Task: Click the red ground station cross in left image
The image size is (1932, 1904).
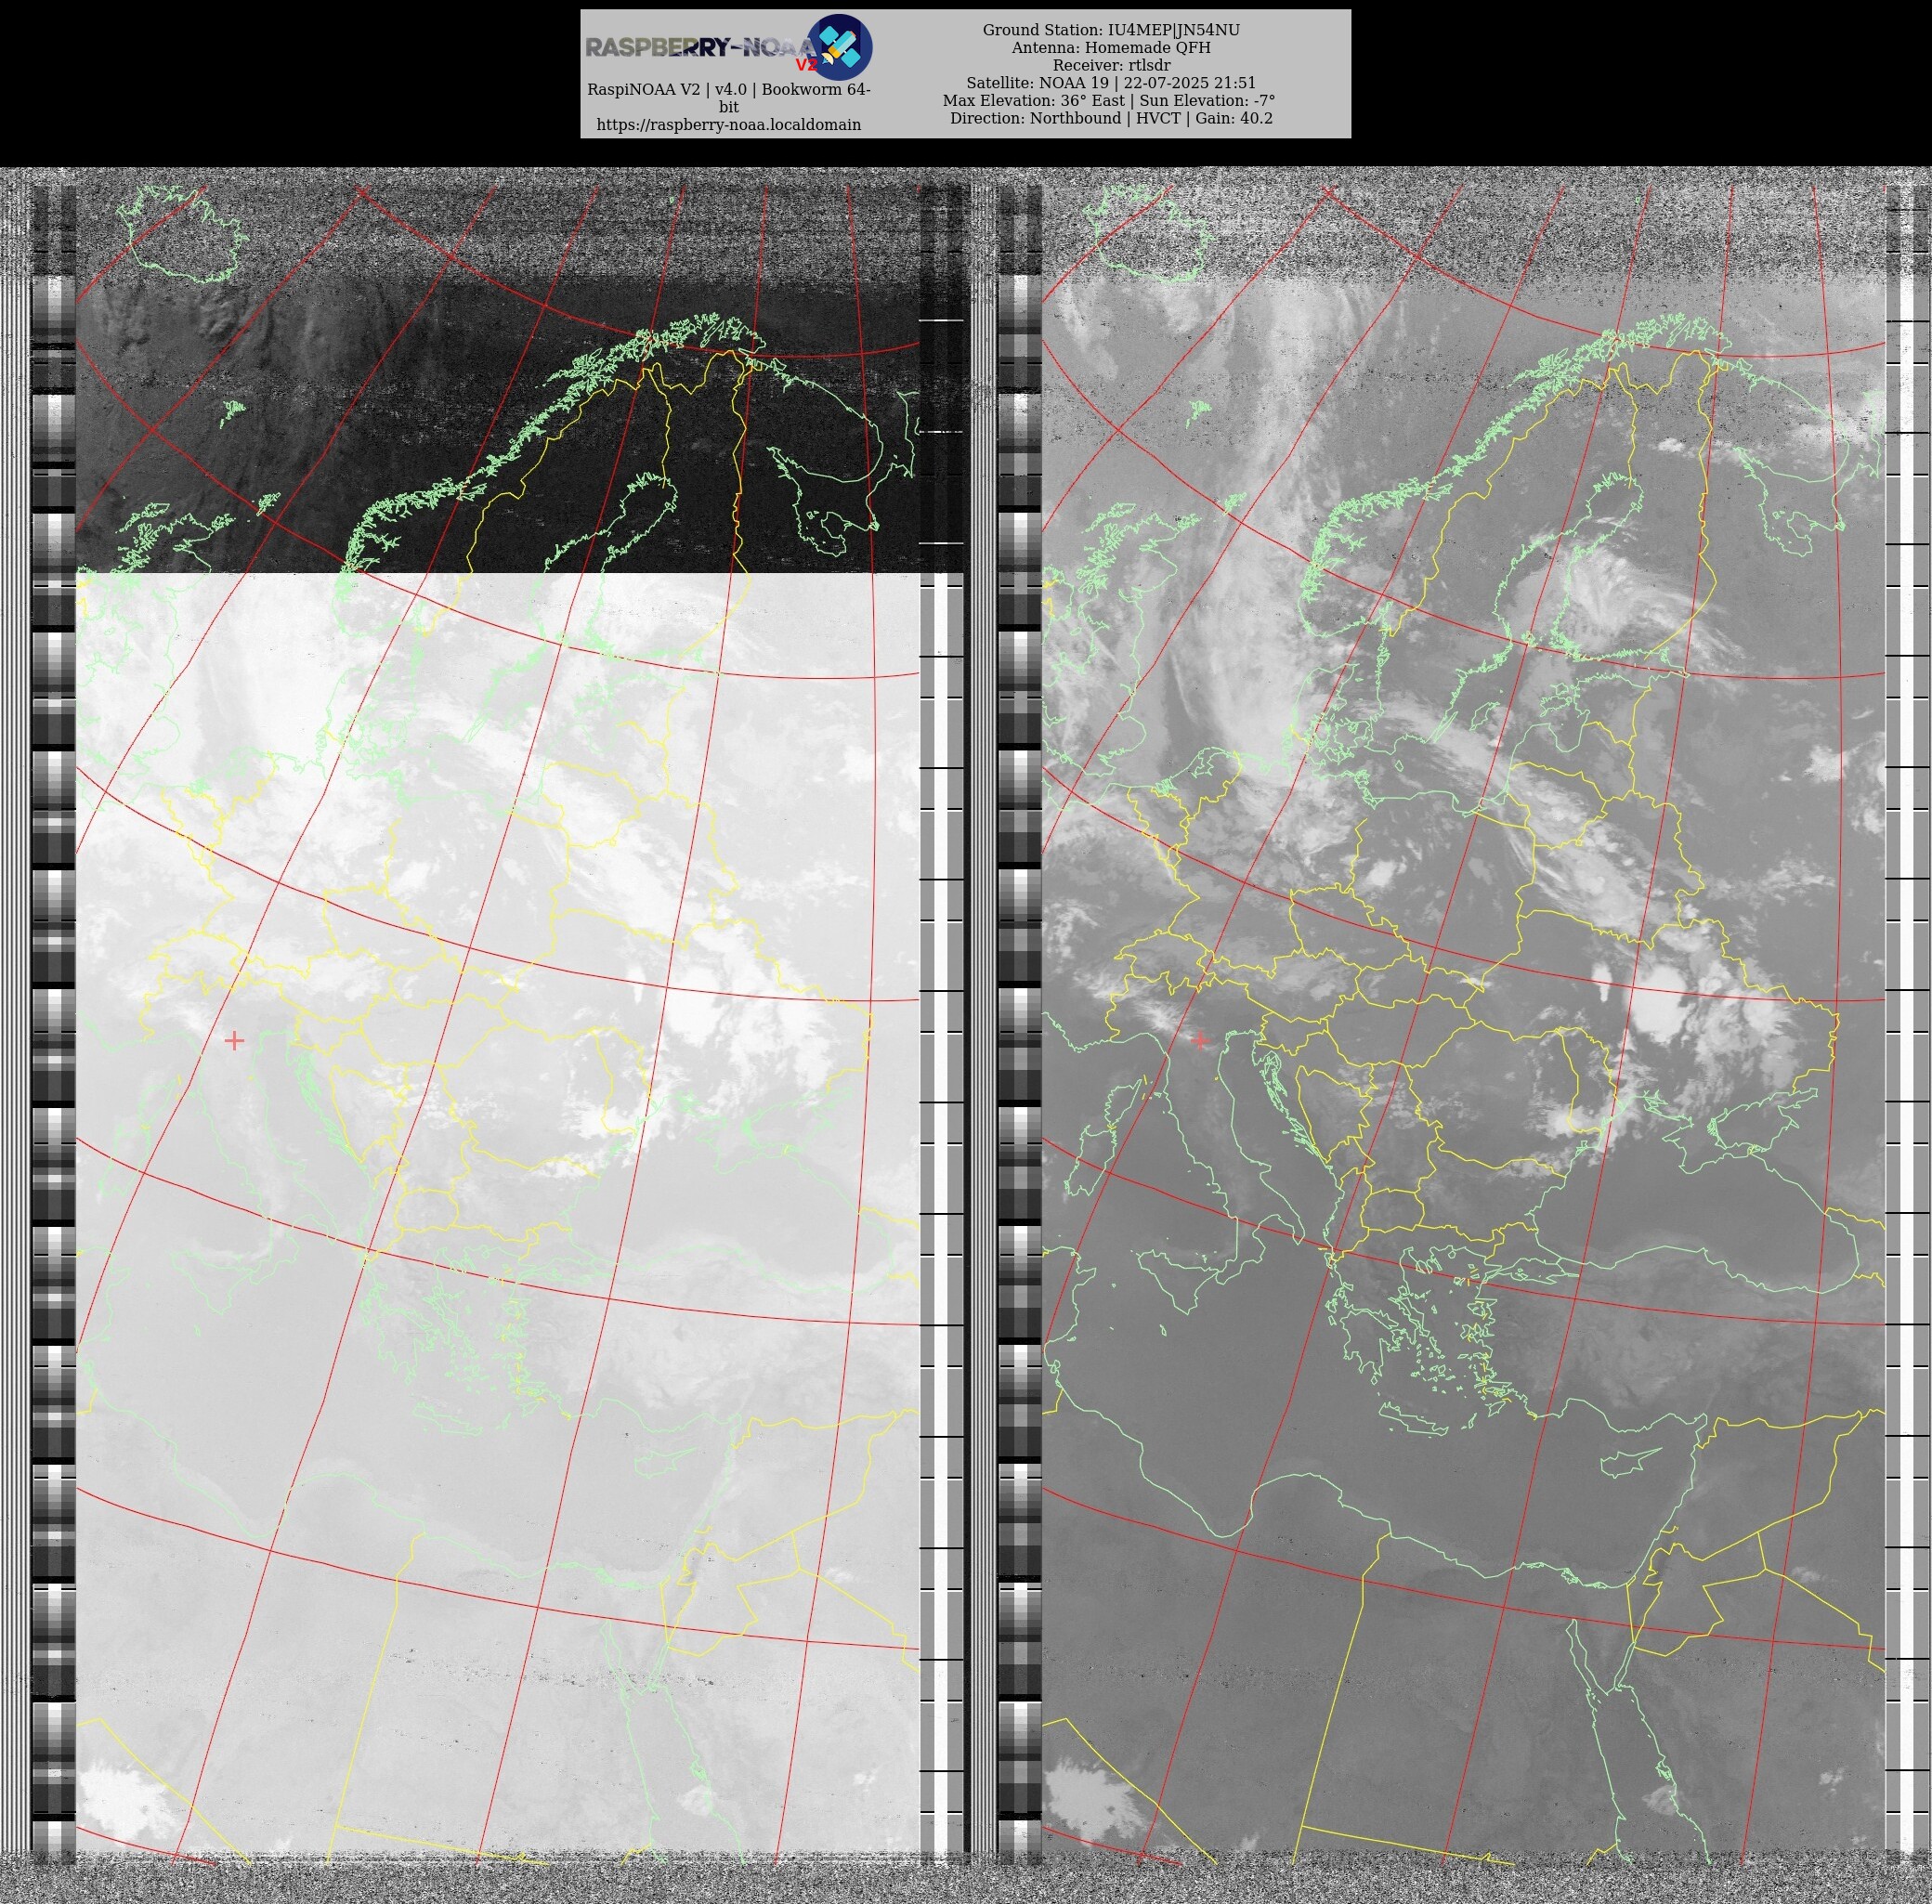Action: tap(234, 1041)
